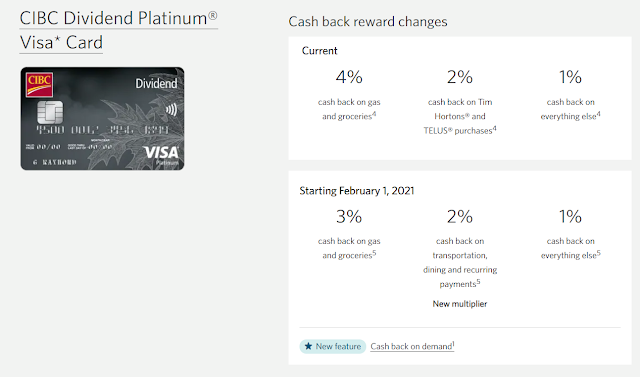Click footnote 4 next to TELUS purchases
The image size is (640, 377).
tap(495, 128)
